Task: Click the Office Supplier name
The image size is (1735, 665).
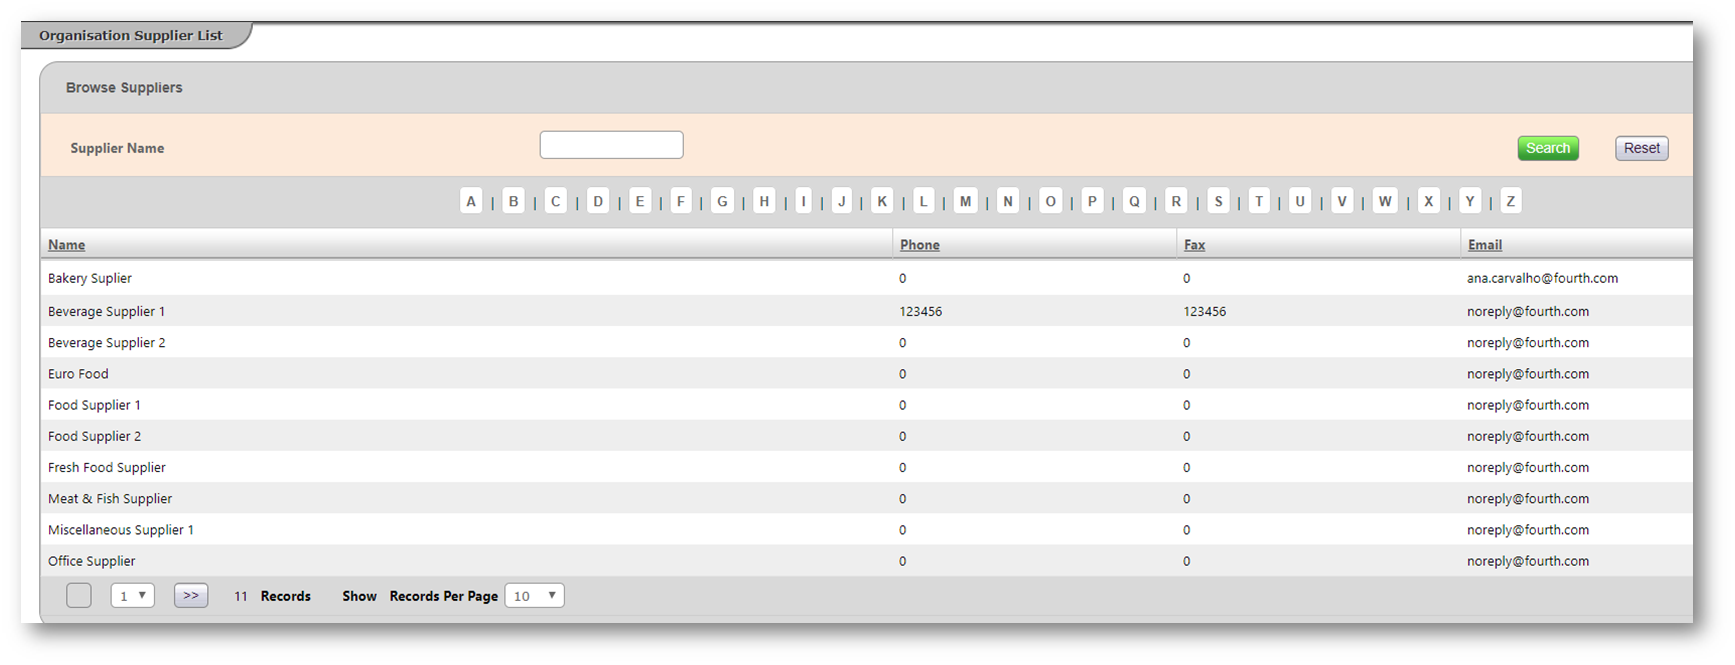Action: [92, 561]
